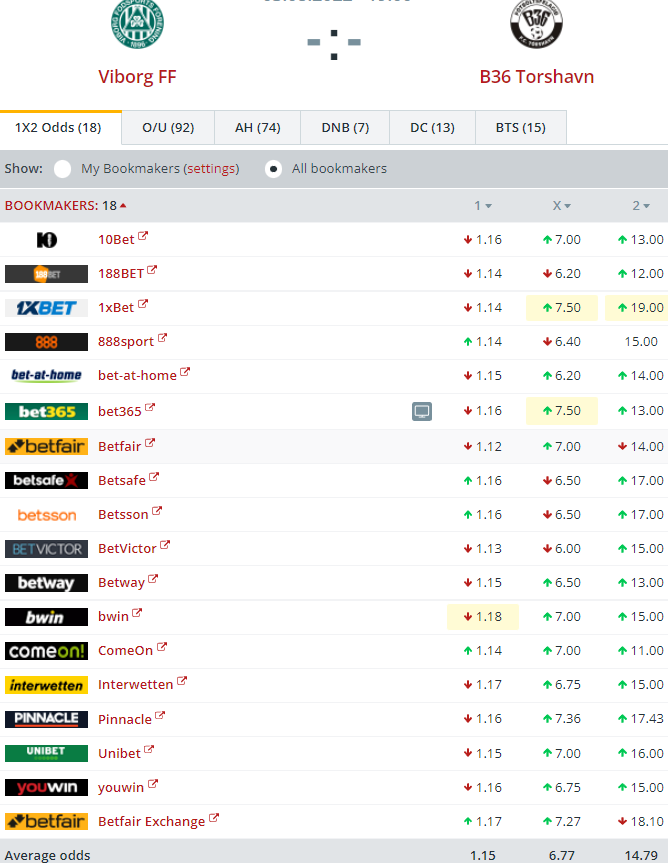The image size is (668, 863).
Task: Open the bookmaker settings link
Action: 211,169
